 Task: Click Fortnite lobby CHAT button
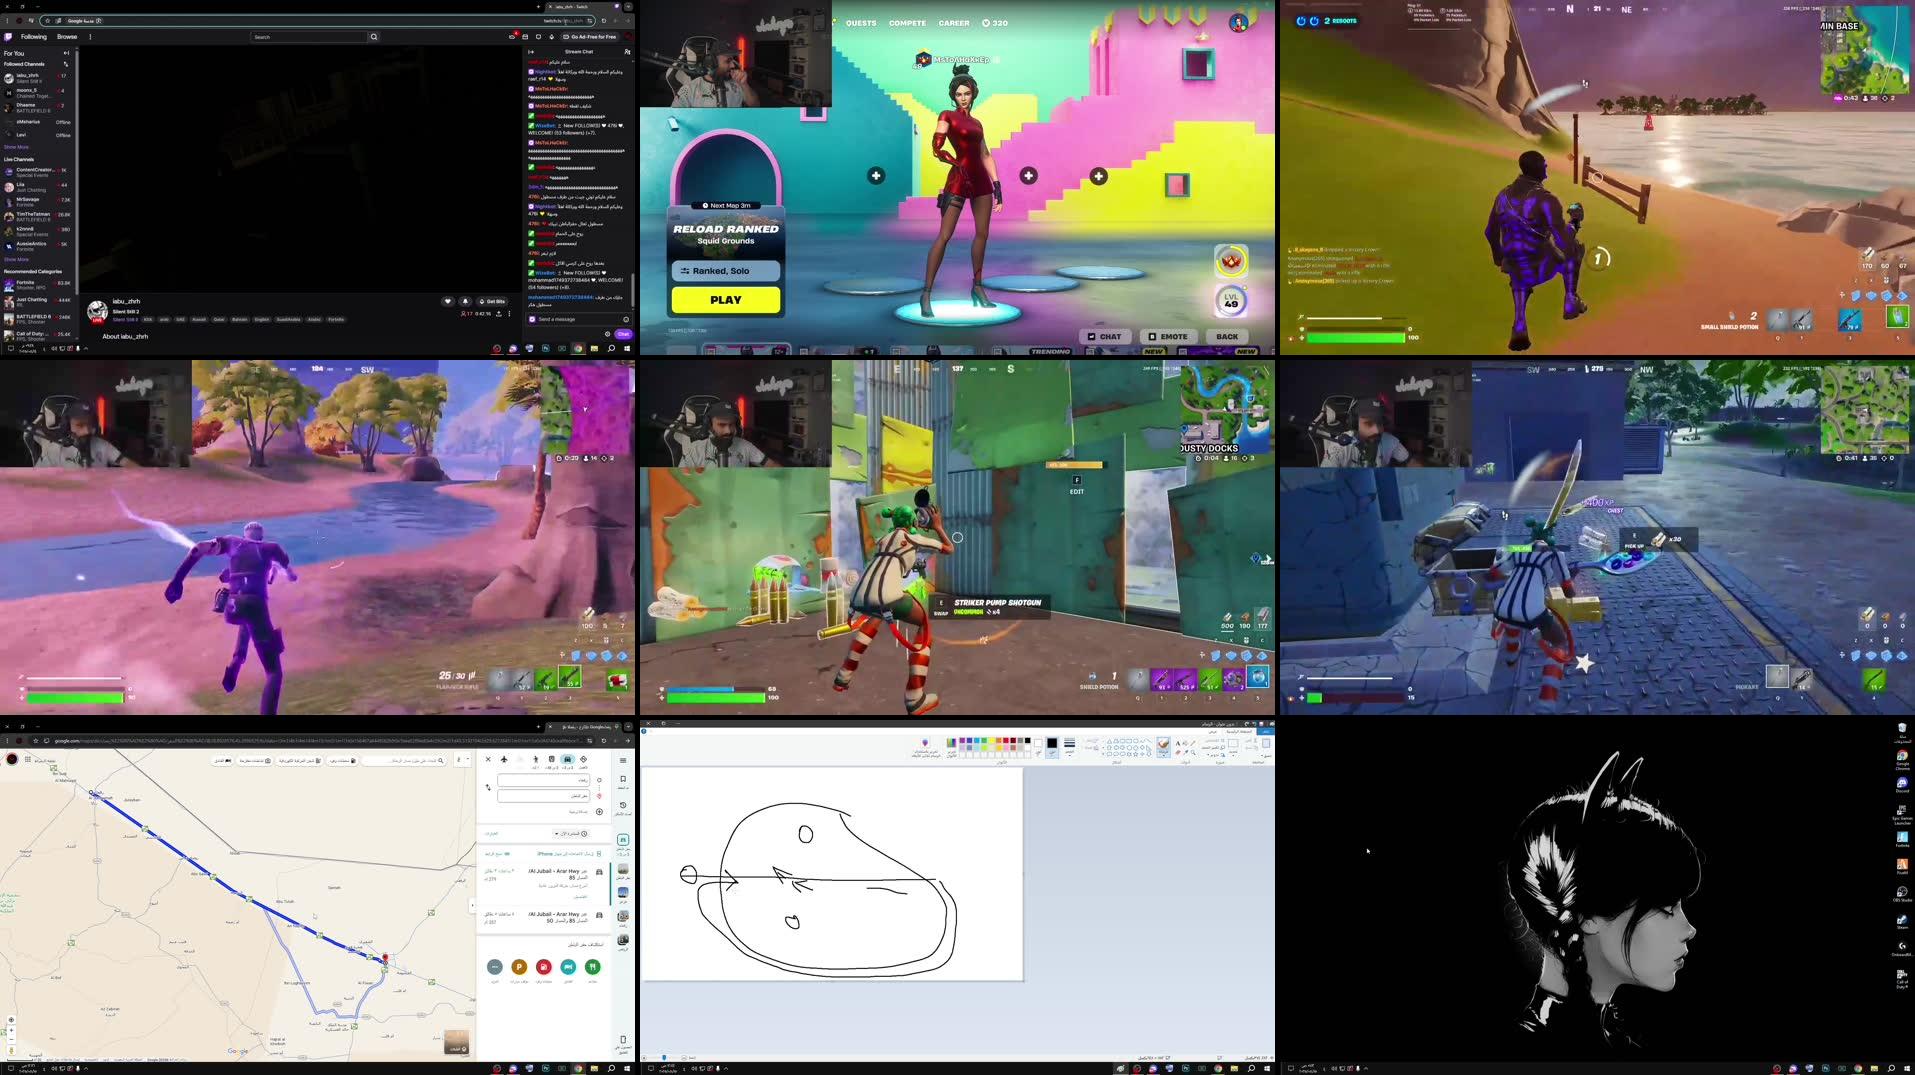click(1105, 336)
